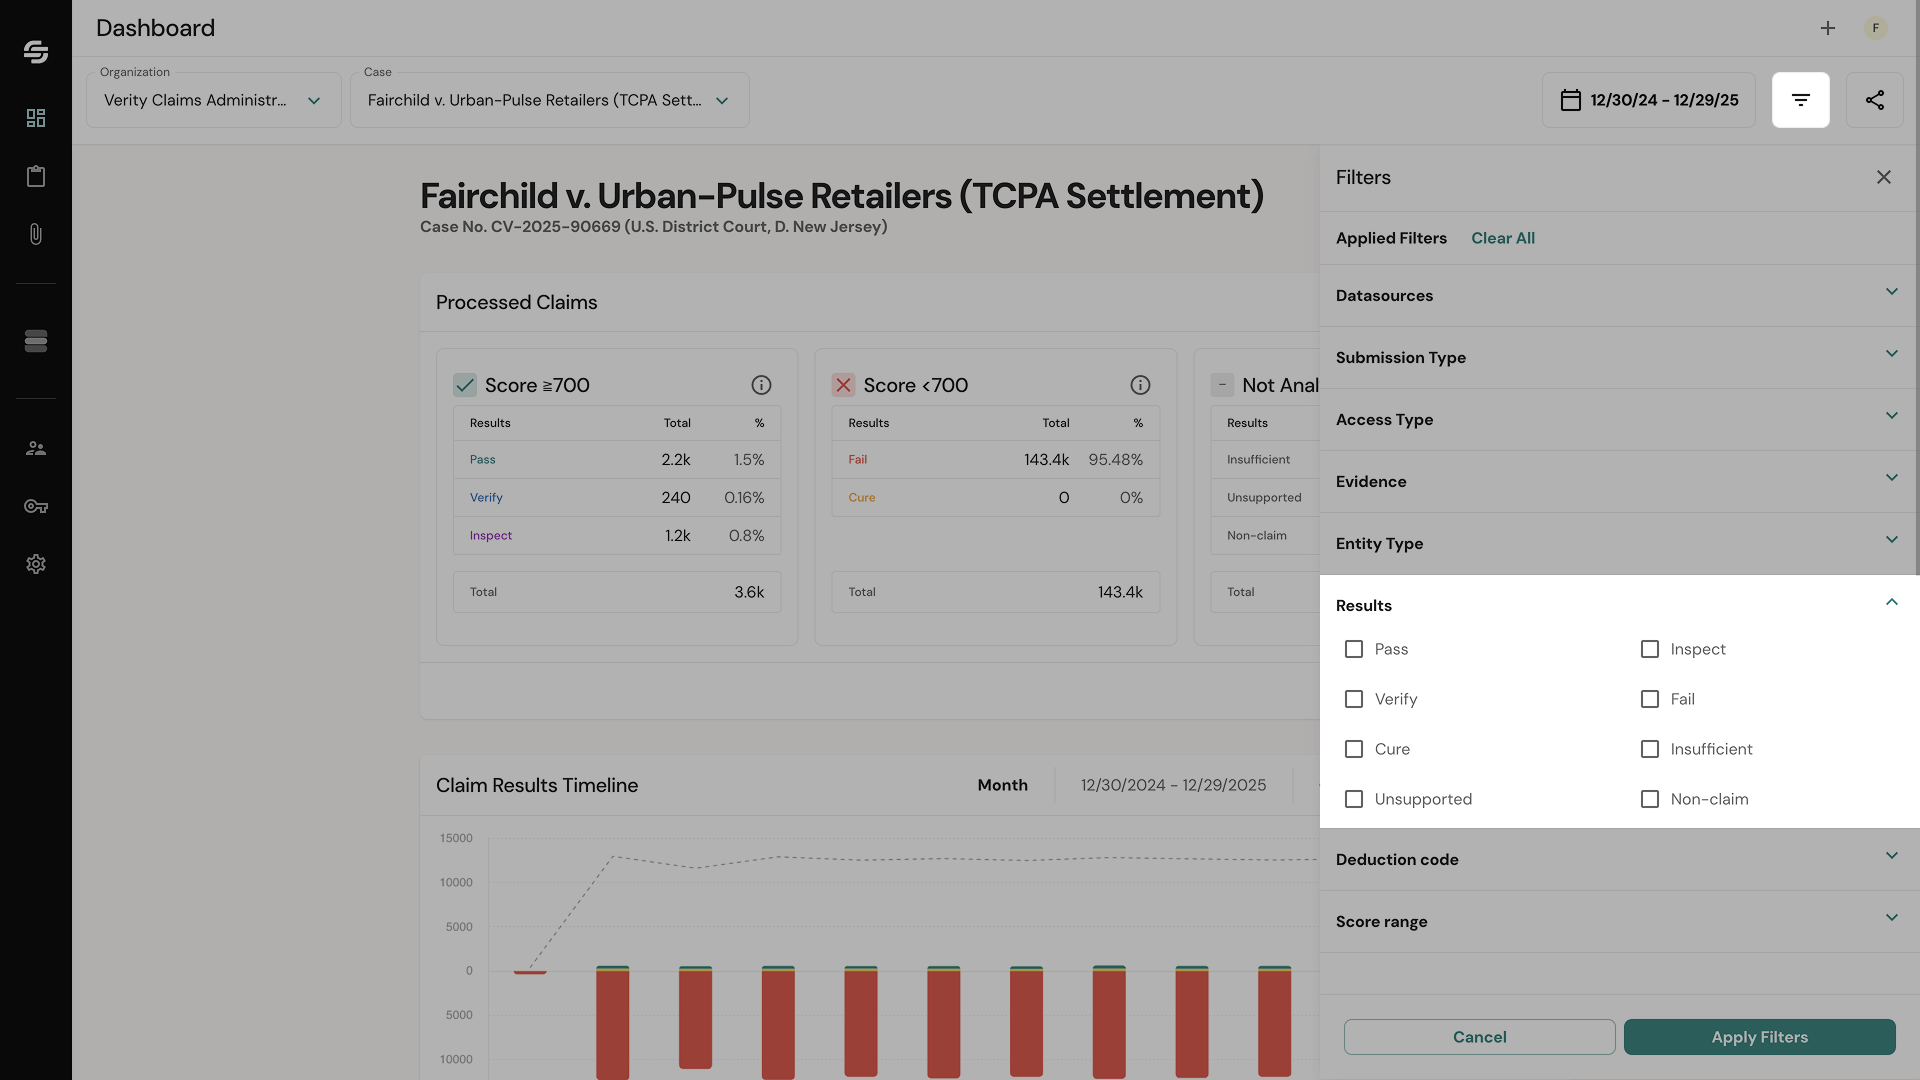Check the Verify results checkbox

coord(1354,699)
